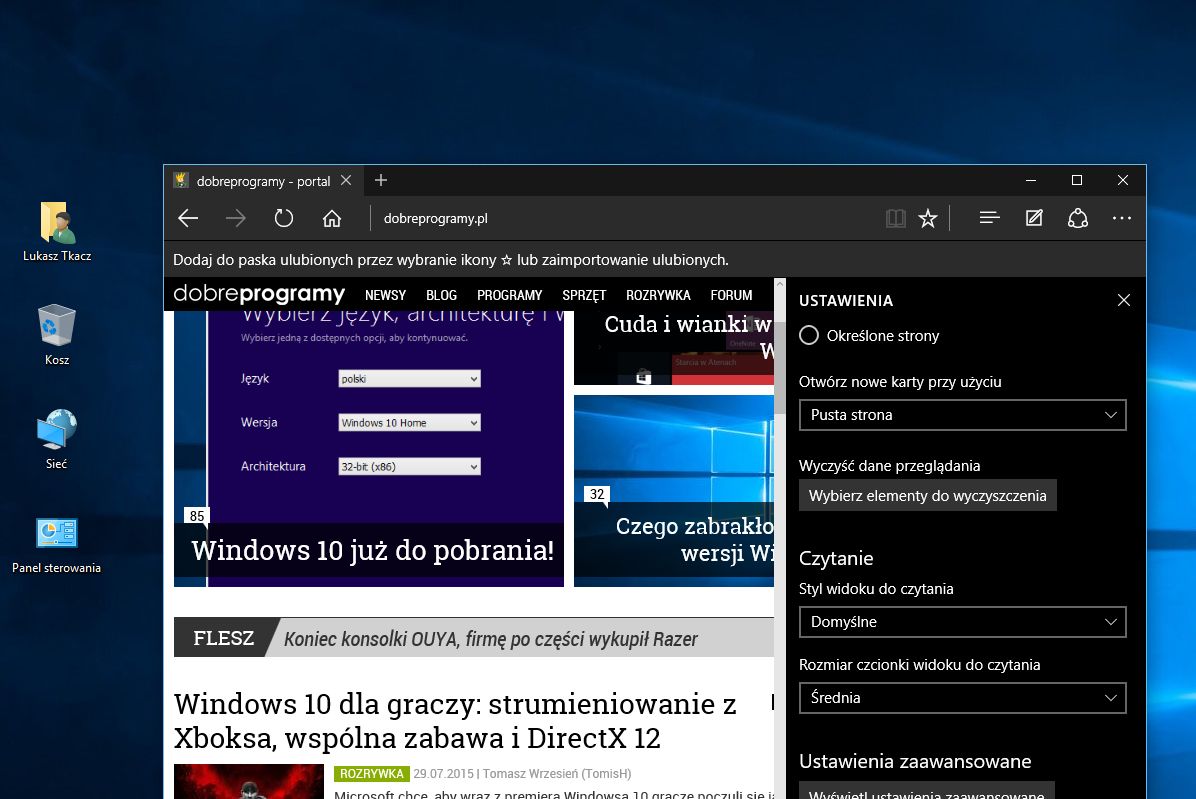Click Wybierz elementy do wyczyszczenia button
Image resolution: width=1196 pixels, height=799 pixels.
[928, 496]
